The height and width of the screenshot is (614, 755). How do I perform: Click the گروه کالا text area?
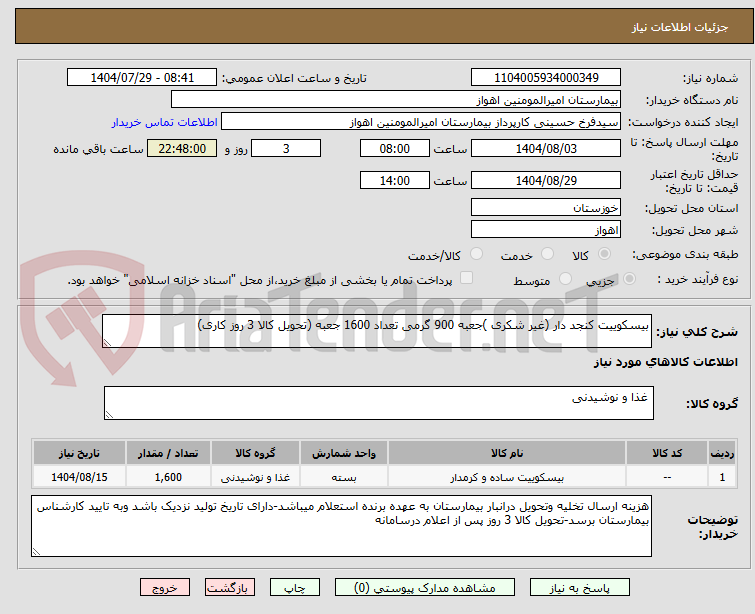[x=378, y=403]
